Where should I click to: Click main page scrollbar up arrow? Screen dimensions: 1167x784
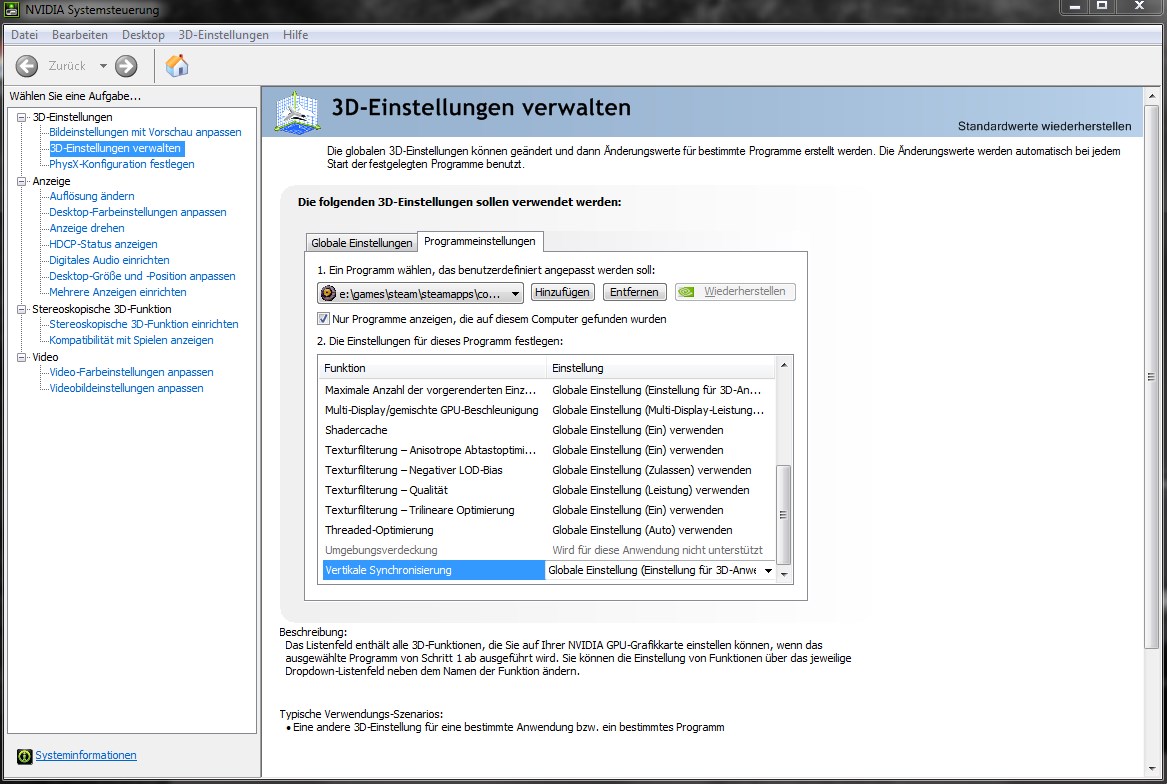[x=1152, y=96]
